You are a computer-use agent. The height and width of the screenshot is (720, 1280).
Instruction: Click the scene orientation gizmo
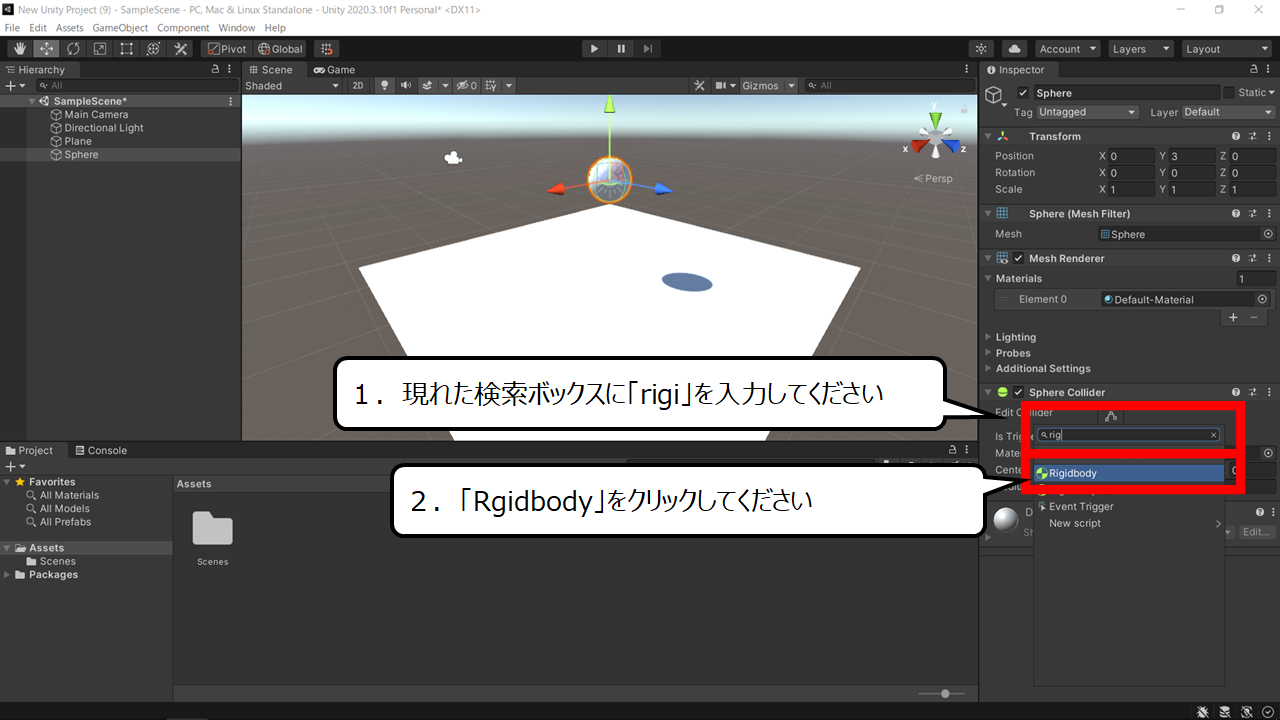(936, 138)
